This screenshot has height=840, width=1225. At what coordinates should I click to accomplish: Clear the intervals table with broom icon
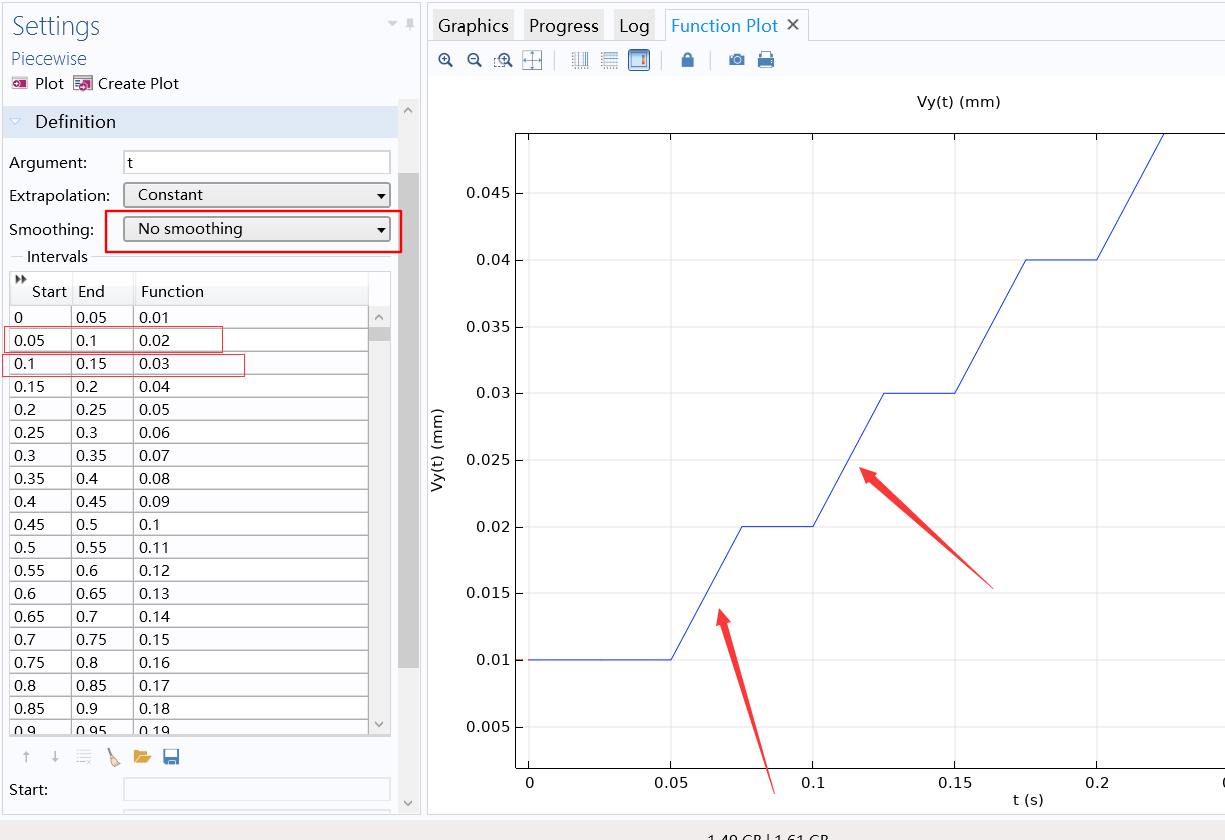coord(113,757)
